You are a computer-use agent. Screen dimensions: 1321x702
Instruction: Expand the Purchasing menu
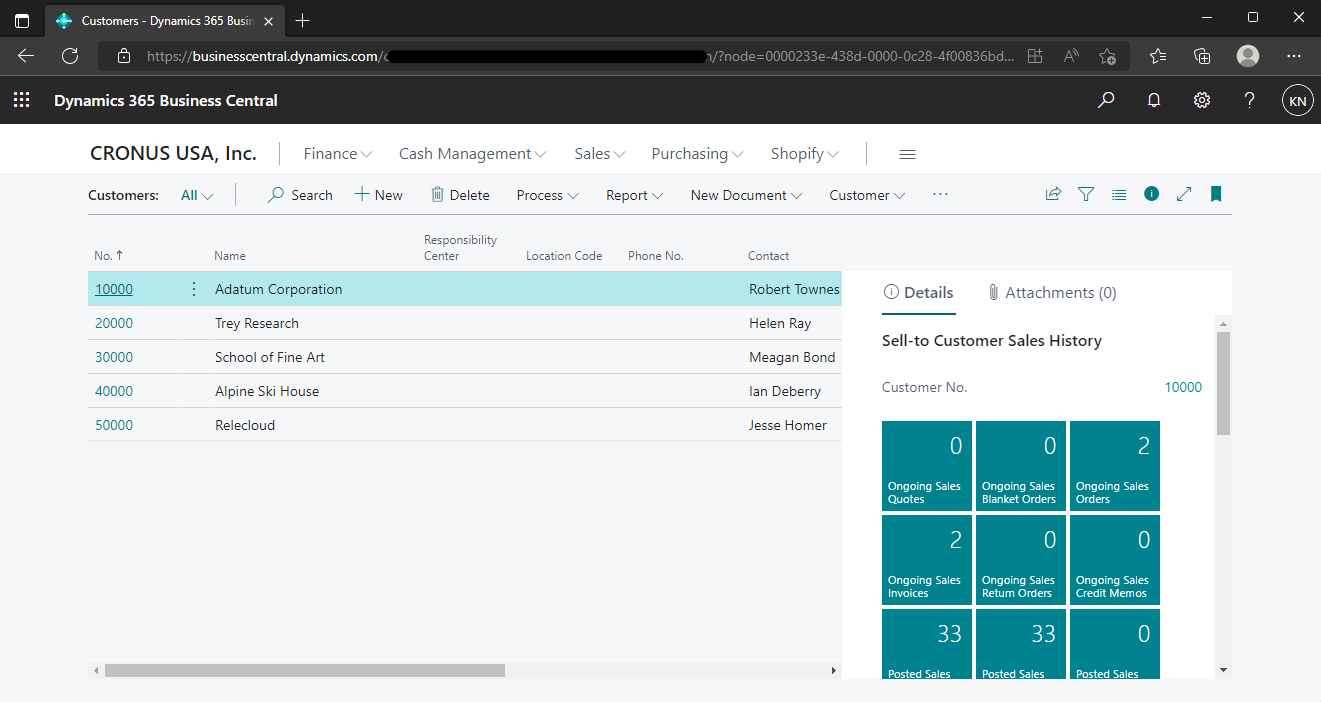pos(698,154)
